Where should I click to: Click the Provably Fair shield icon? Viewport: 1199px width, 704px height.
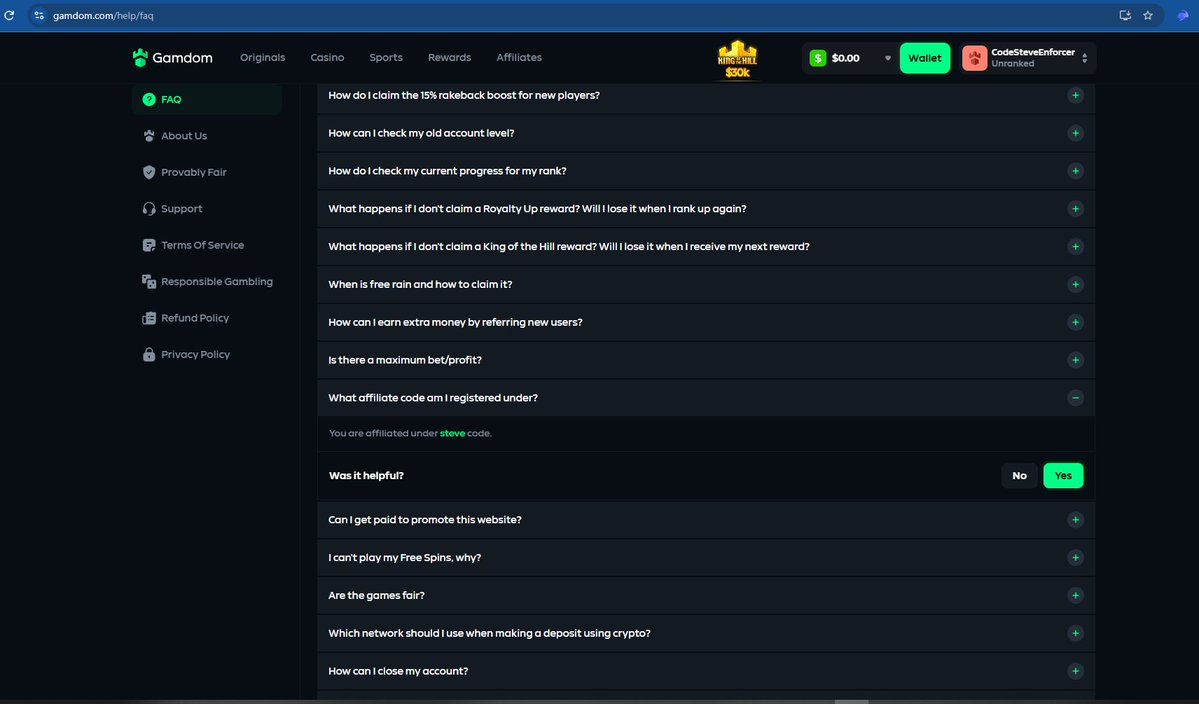[149, 172]
